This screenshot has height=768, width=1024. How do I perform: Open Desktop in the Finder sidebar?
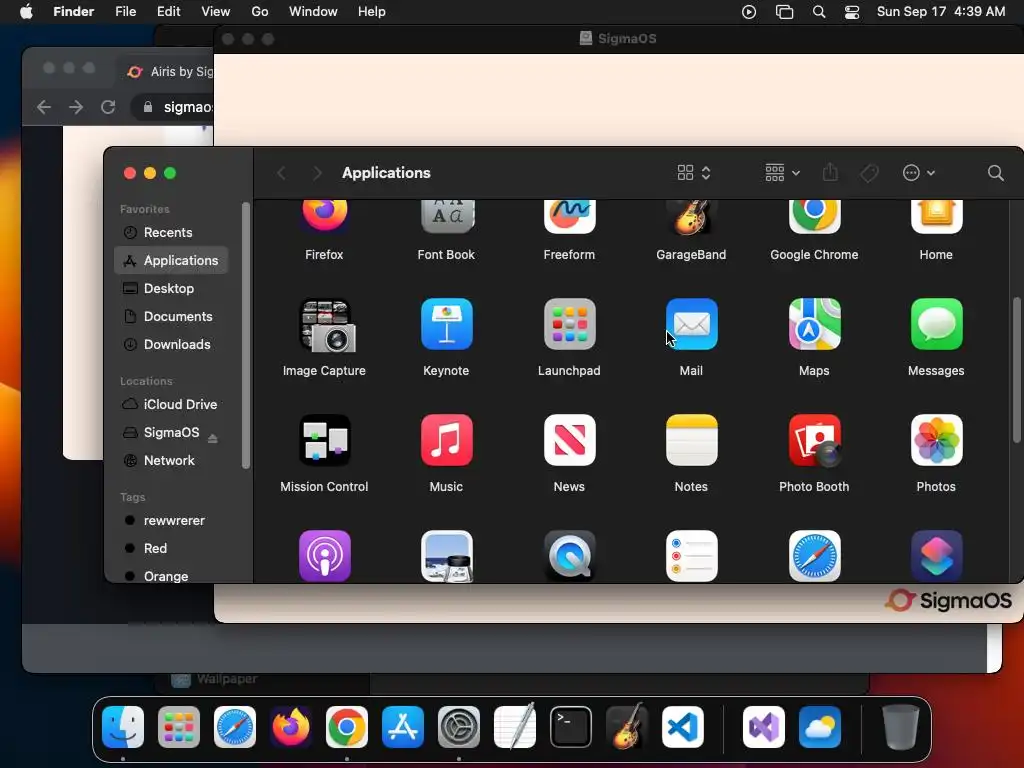point(171,289)
